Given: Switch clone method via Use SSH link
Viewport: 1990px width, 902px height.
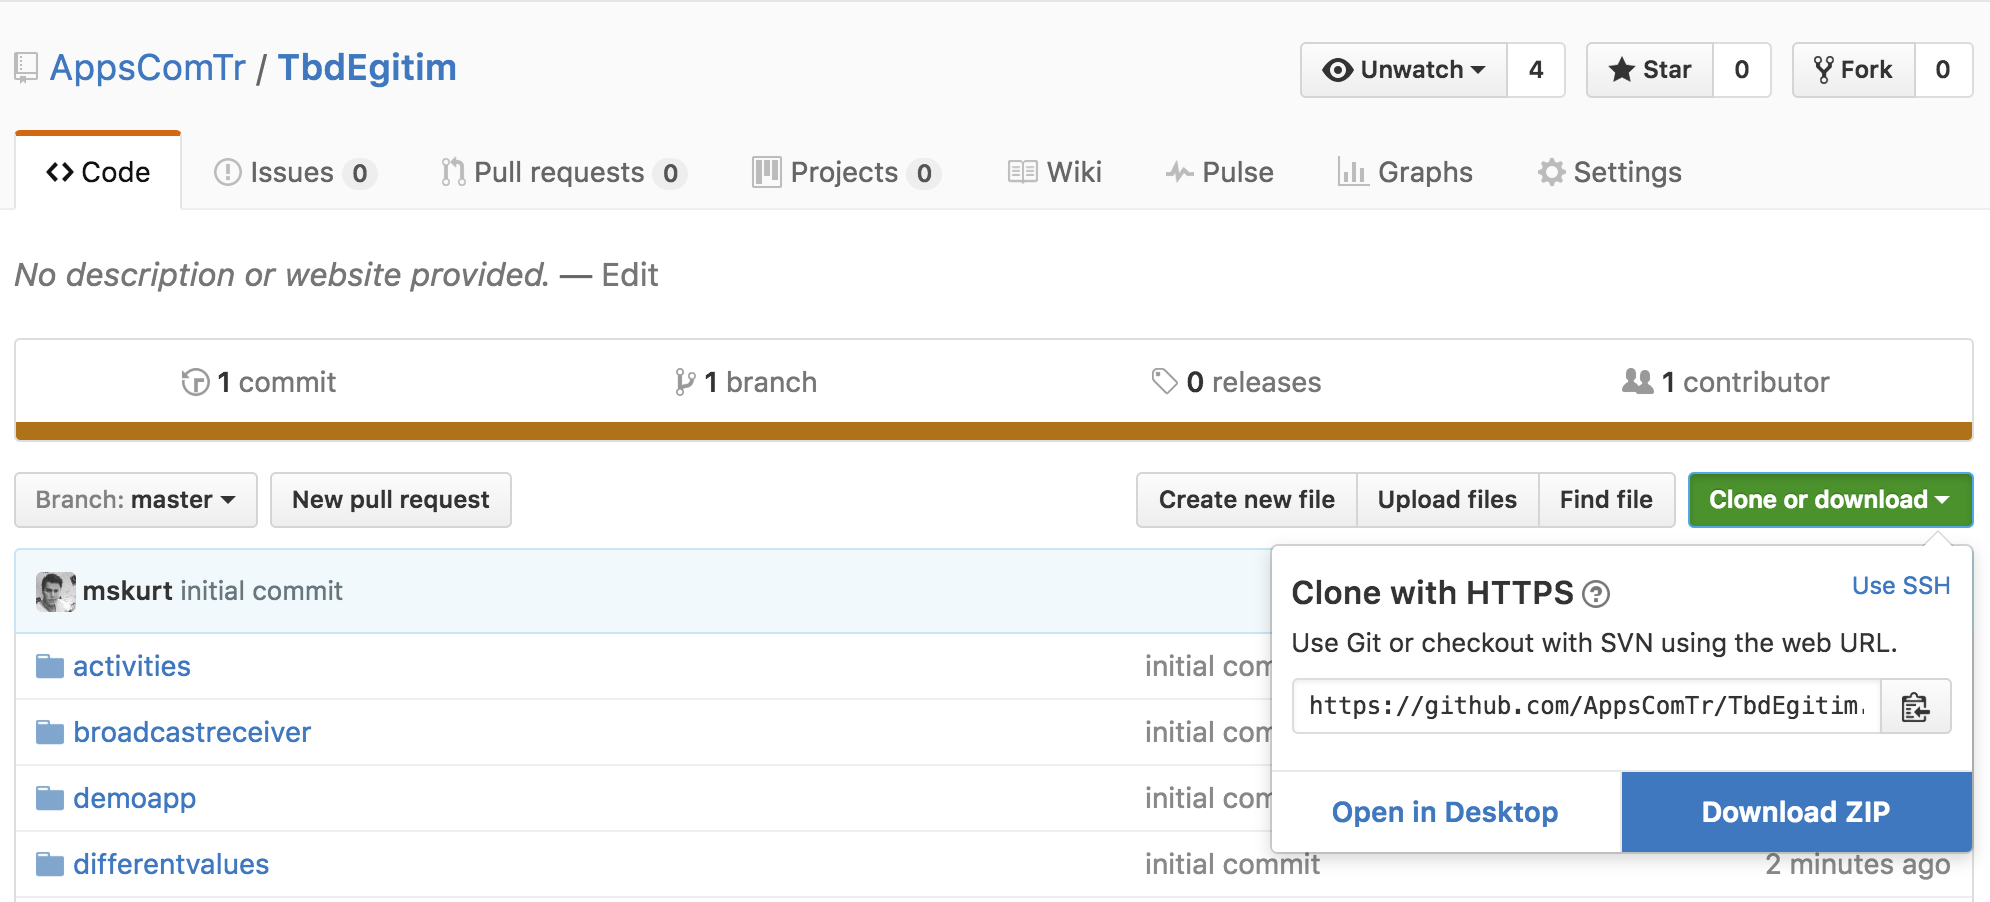Looking at the screenshot, I should (1901, 586).
